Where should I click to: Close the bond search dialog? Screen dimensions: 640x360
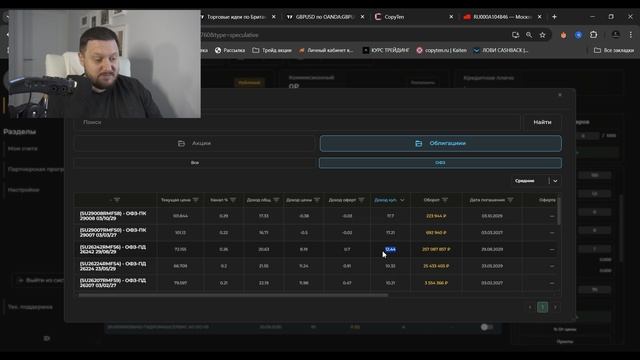point(560,95)
